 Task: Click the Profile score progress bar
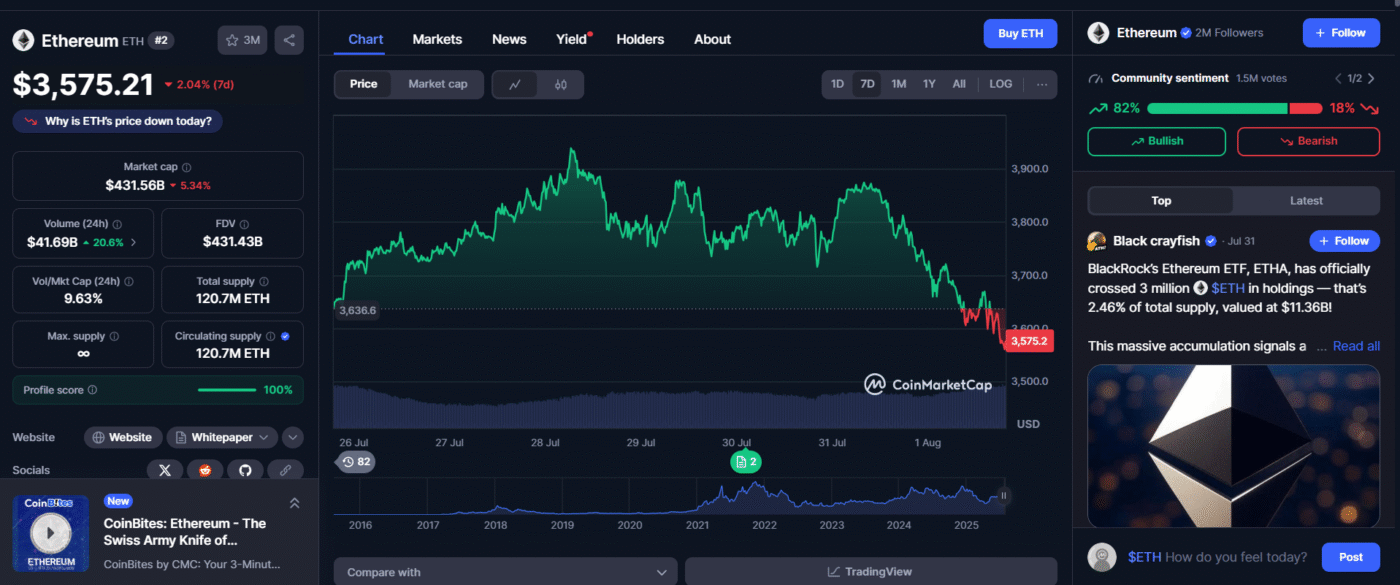[x=227, y=390]
